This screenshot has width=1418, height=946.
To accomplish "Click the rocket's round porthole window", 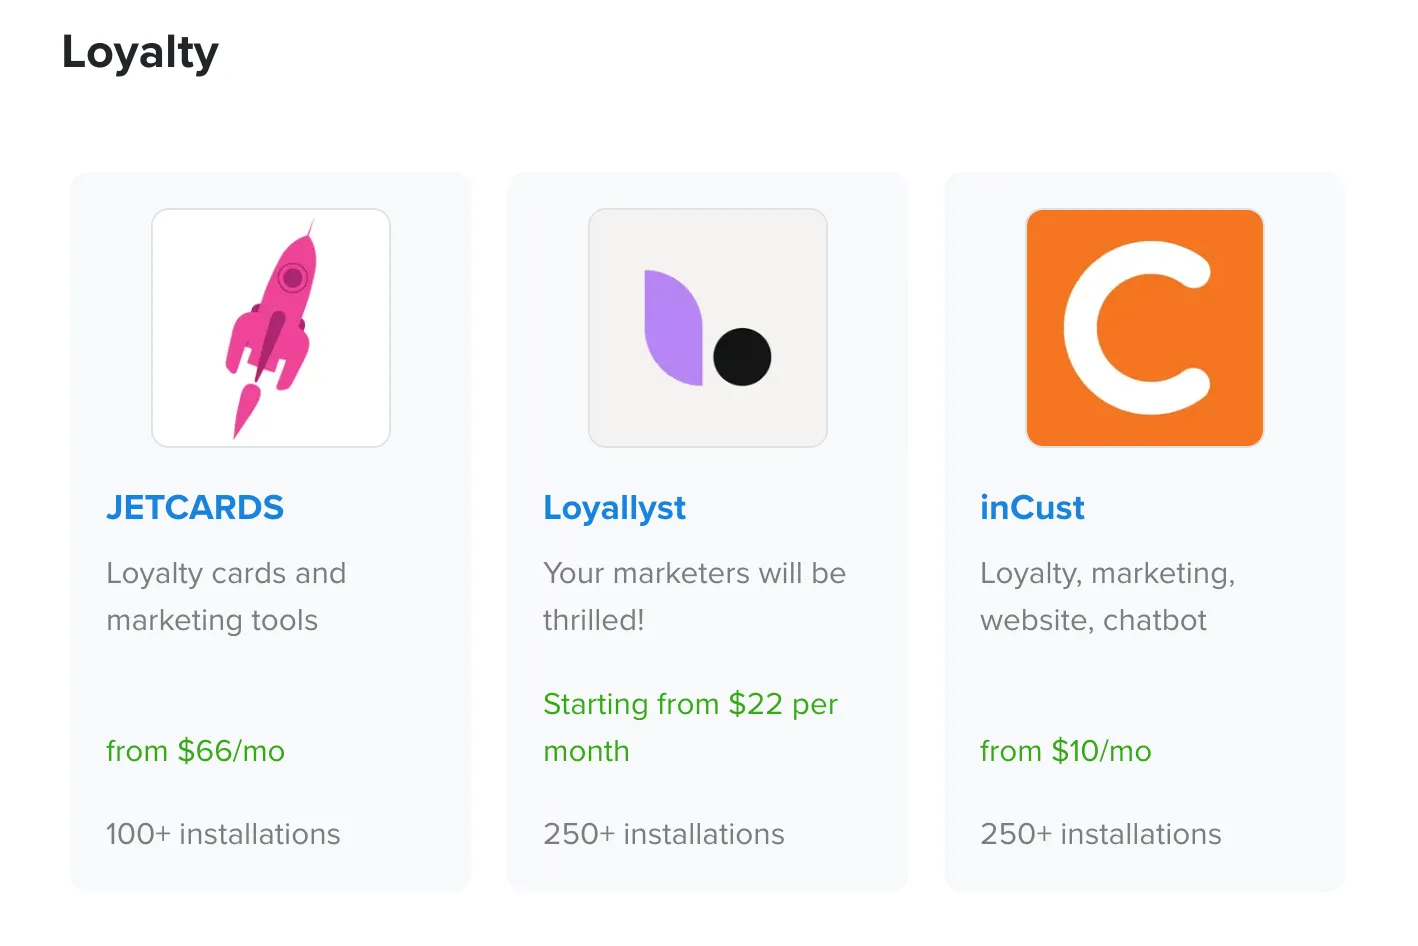I will [x=293, y=277].
